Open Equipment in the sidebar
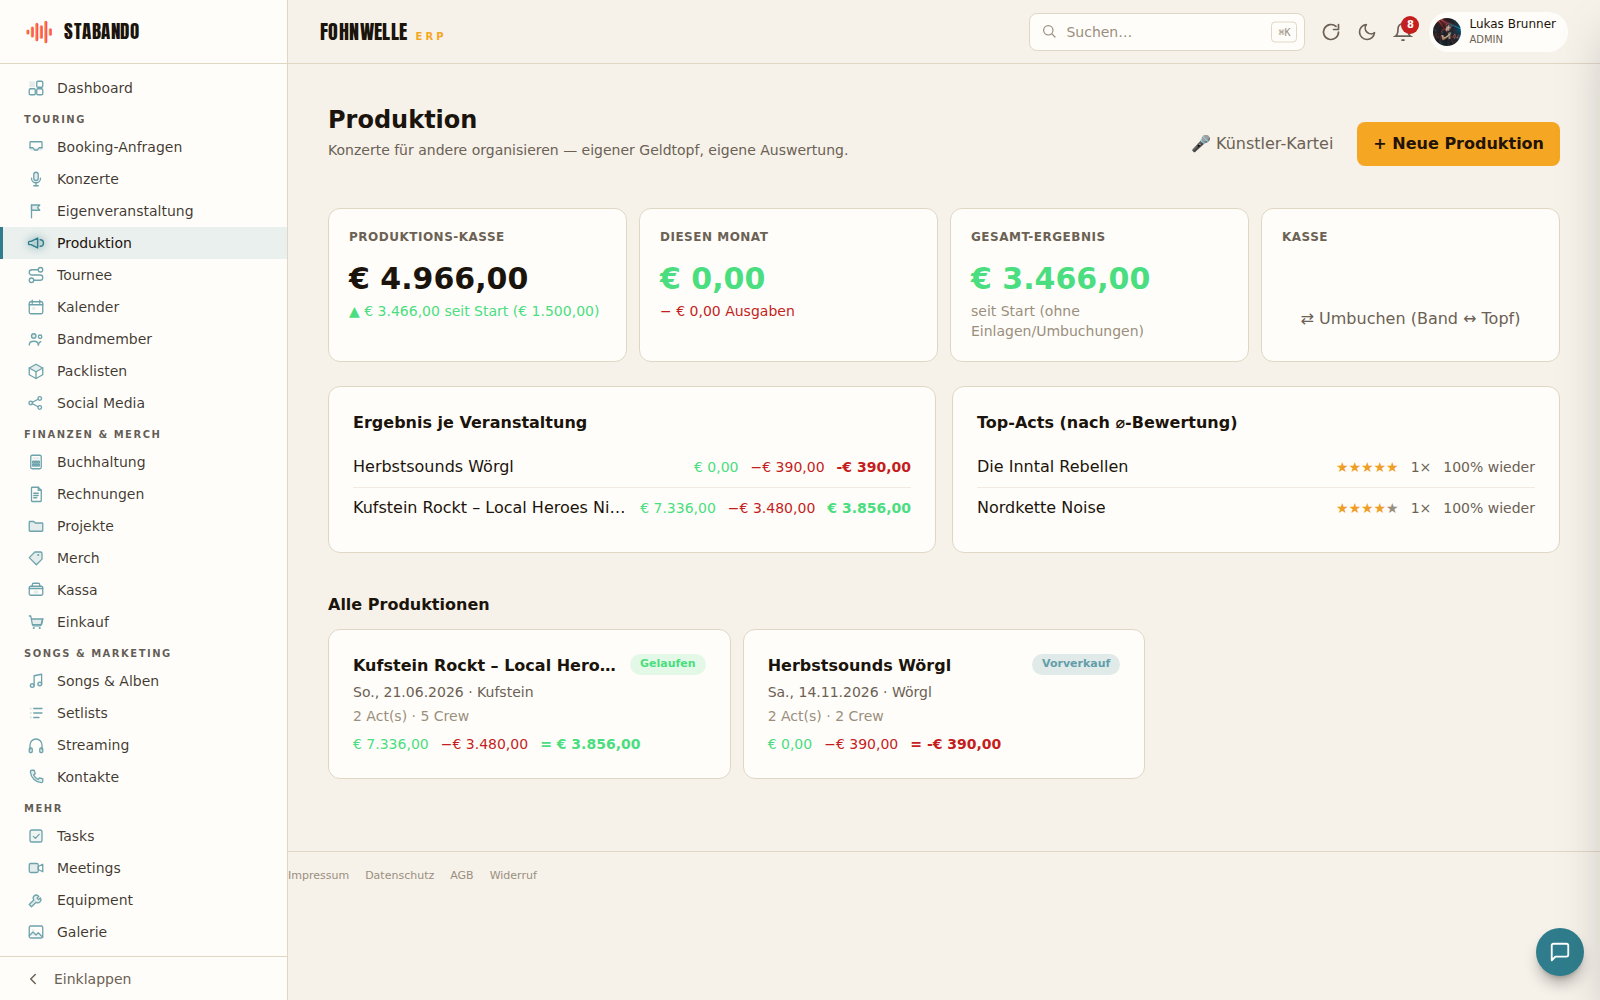 click(144, 900)
